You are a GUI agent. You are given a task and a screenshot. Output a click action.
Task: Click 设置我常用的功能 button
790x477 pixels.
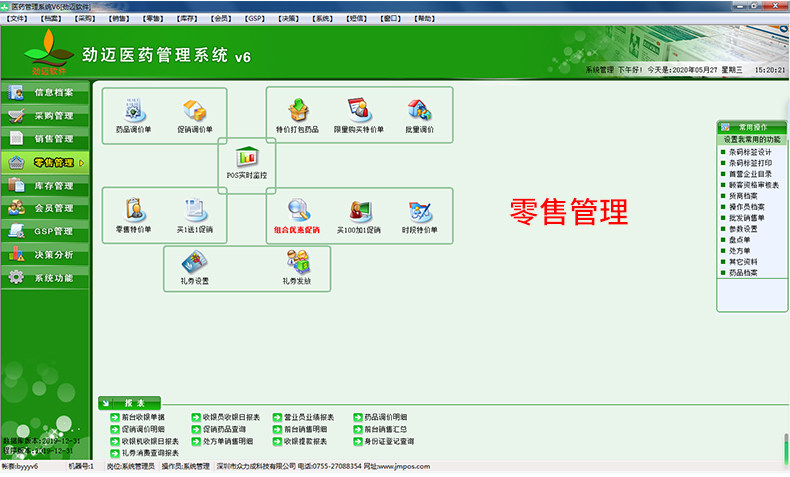[752, 140]
